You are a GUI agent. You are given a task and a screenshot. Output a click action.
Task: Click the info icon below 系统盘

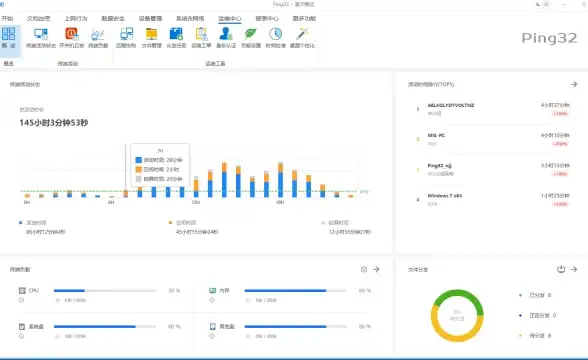click(x=21, y=336)
